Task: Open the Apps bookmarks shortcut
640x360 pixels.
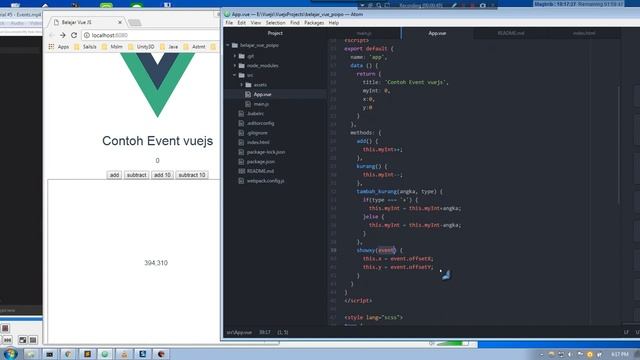Action: (x=59, y=47)
